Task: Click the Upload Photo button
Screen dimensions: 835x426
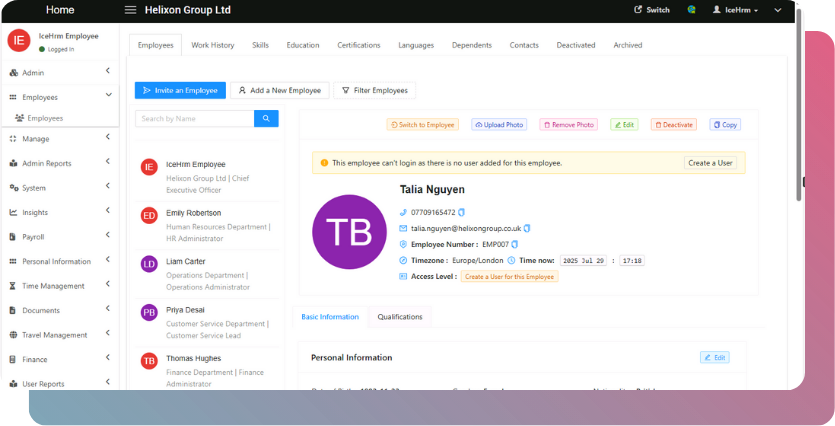Action: pyautogui.click(x=499, y=125)
